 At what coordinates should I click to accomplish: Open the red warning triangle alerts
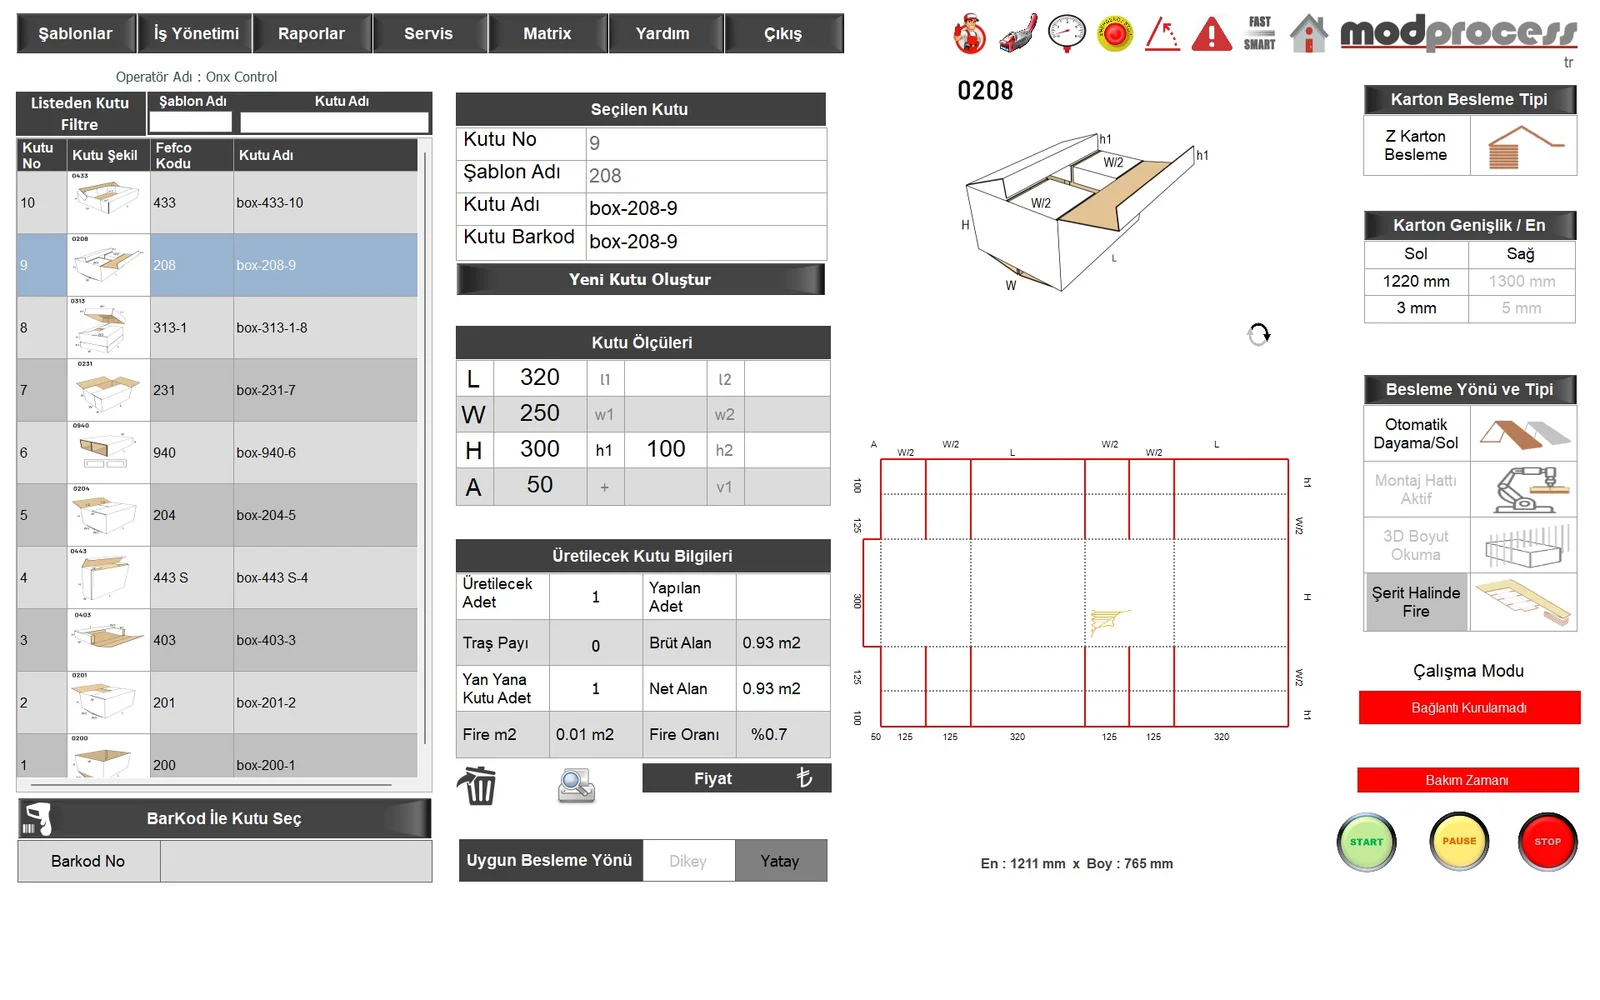(1211, 34)
